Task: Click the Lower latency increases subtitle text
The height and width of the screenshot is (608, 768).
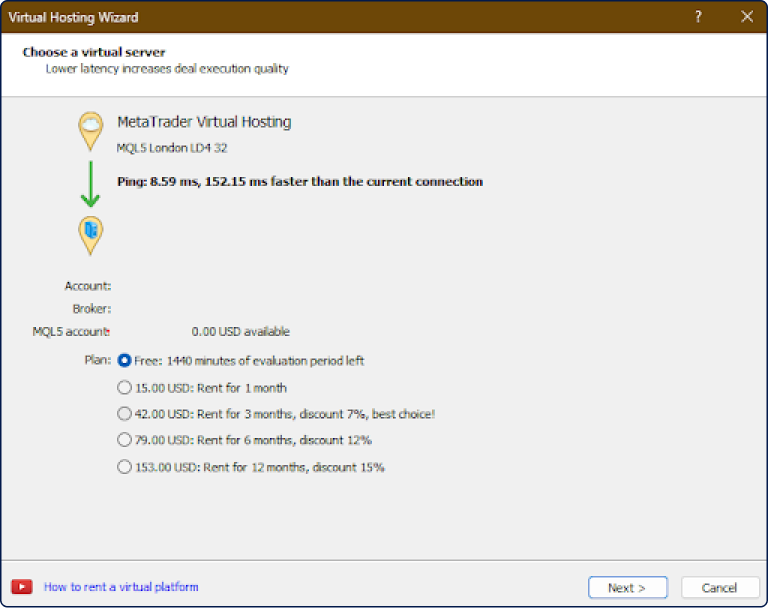Action: coord(167,69)
